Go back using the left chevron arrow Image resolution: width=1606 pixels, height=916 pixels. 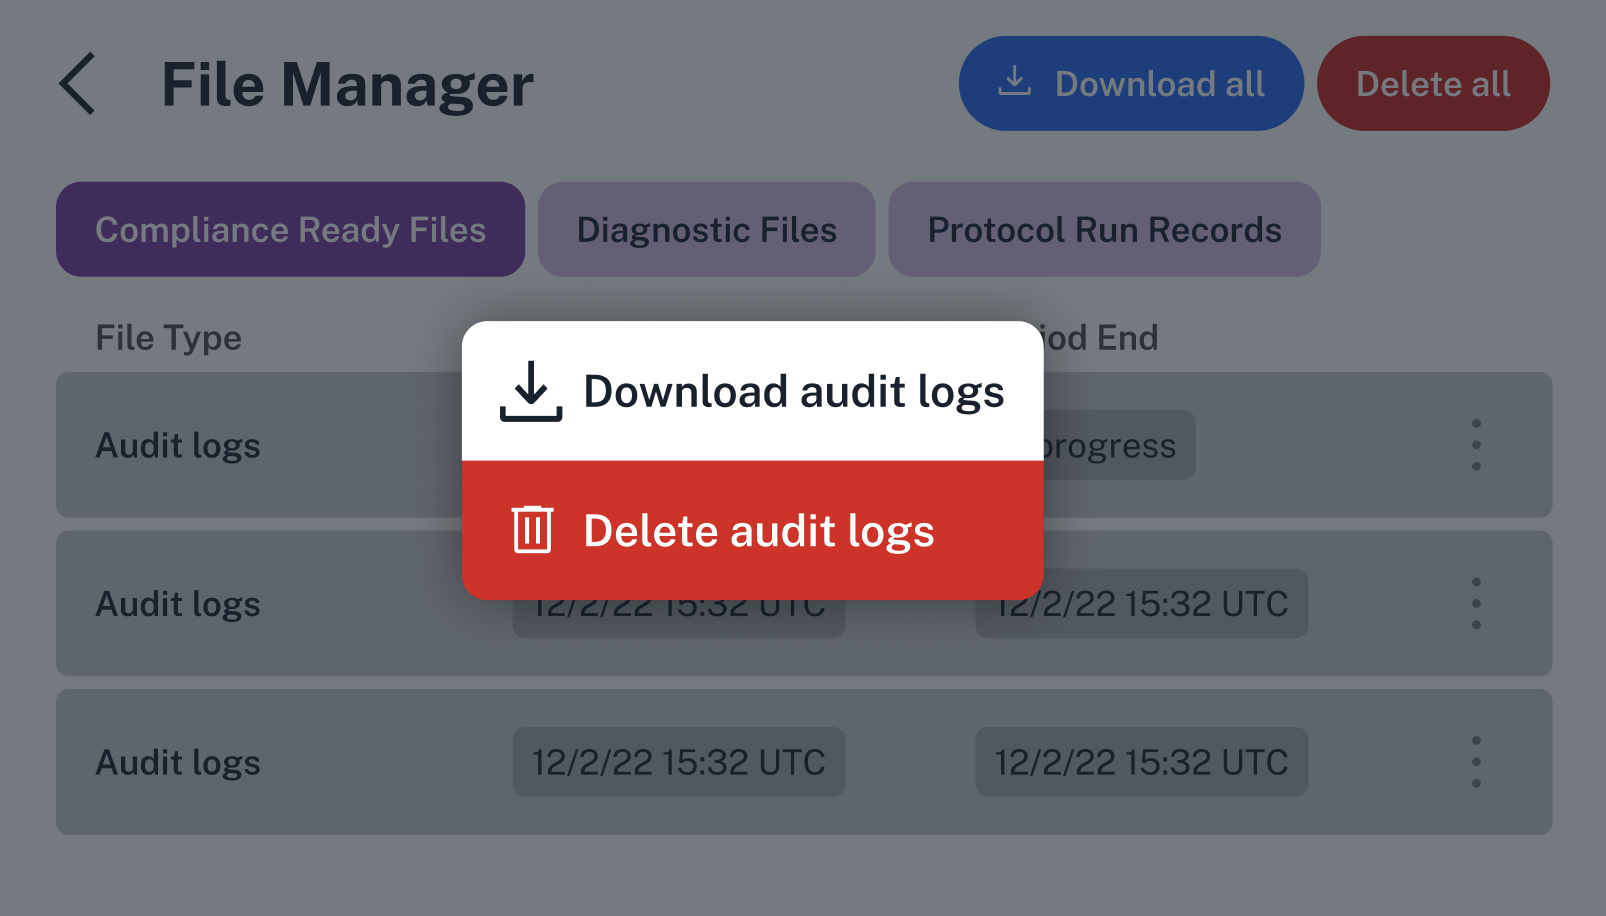[77, 84]
